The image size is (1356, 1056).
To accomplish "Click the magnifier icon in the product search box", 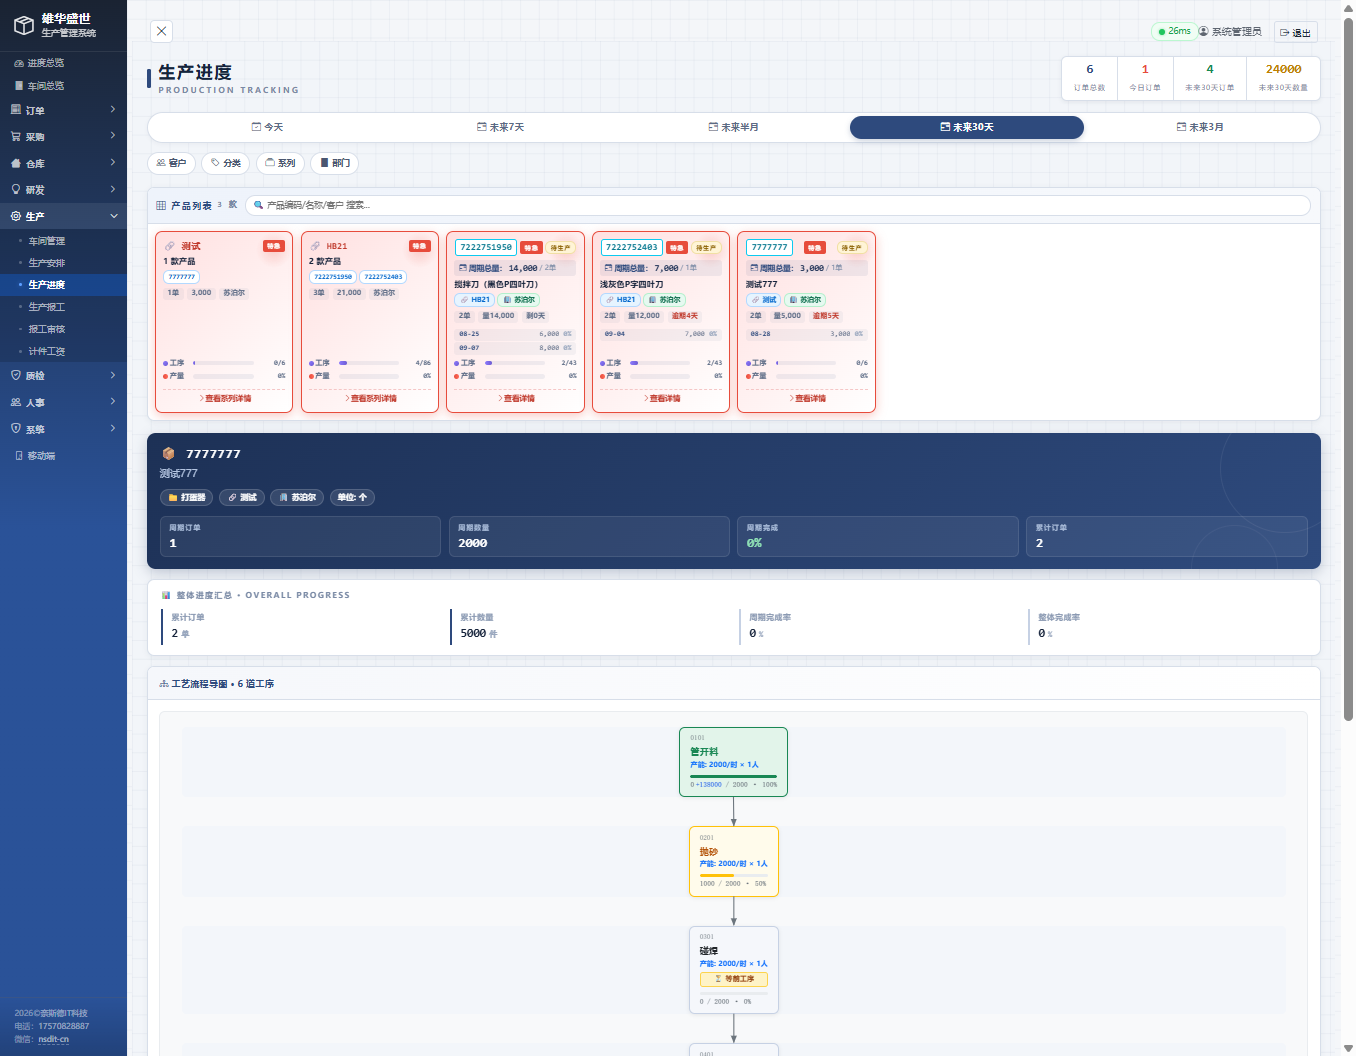I will coord(259,205).
